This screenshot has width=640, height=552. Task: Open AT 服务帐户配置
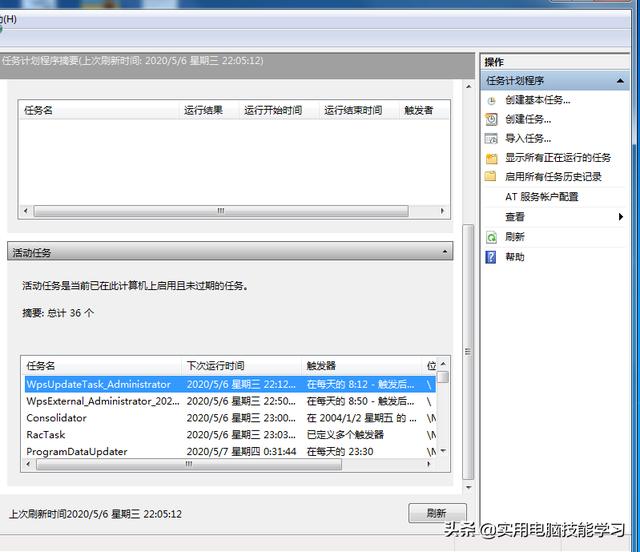542,197
